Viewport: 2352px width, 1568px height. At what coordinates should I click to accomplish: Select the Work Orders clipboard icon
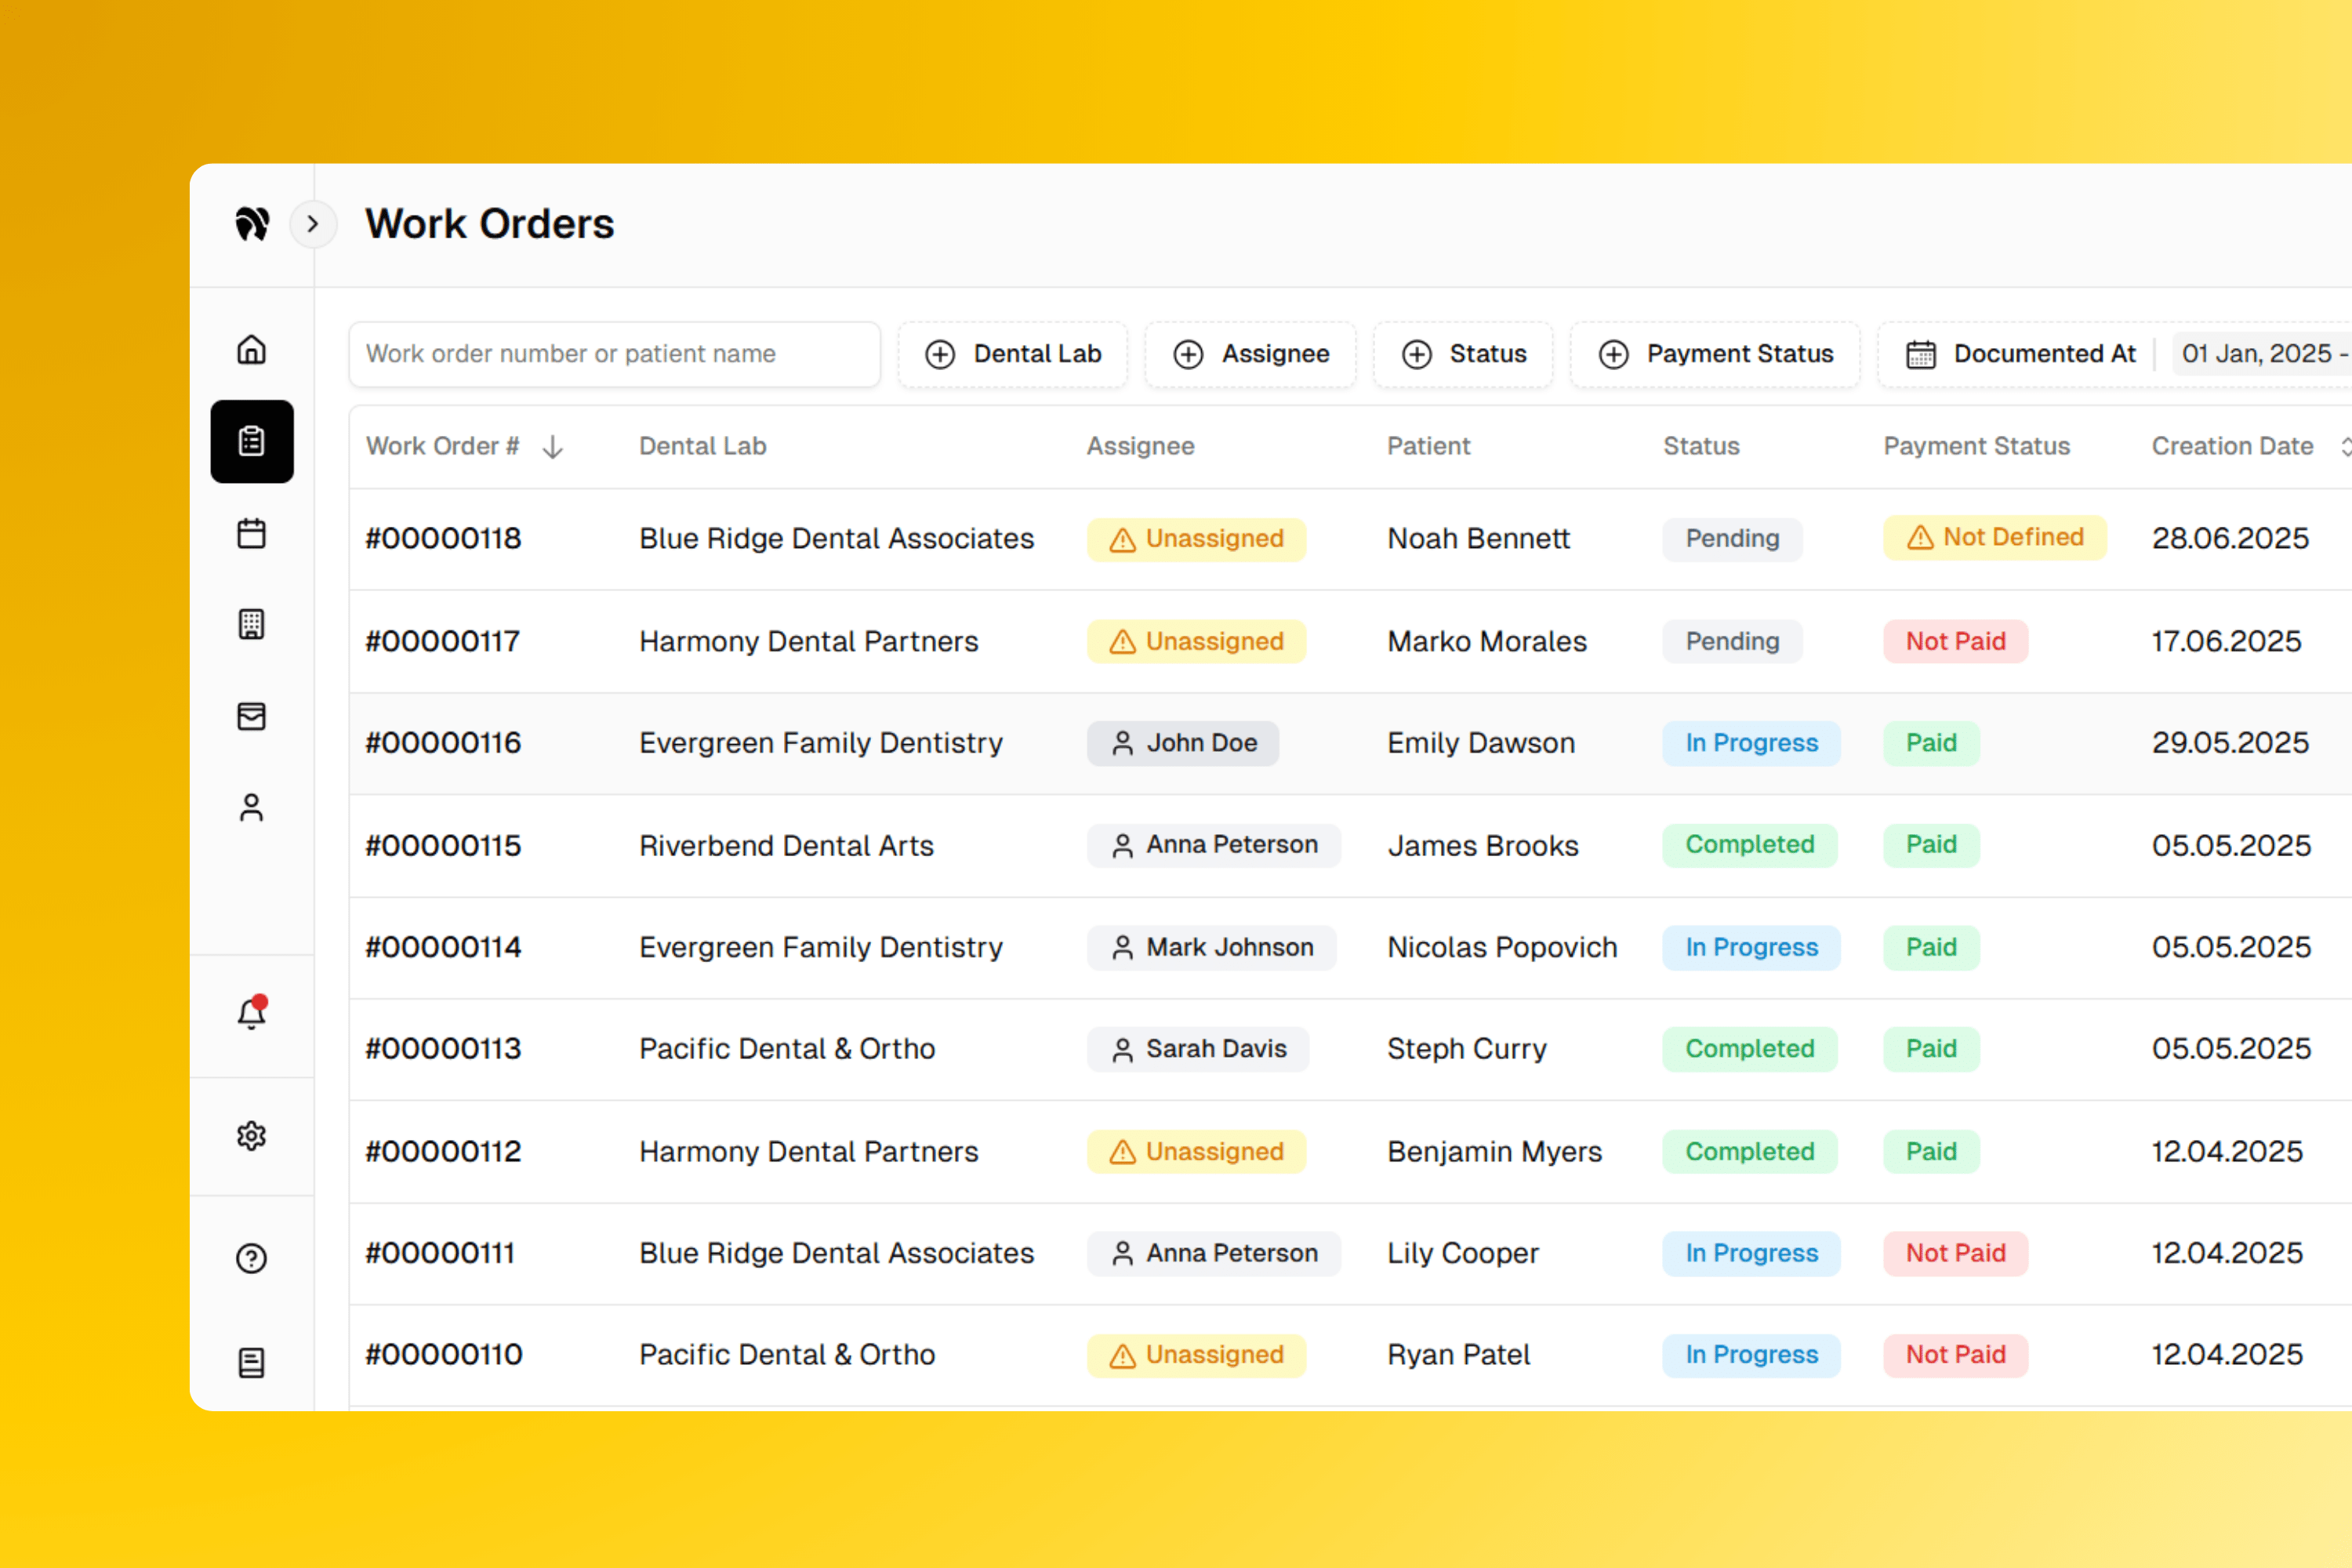tap(251, 441)
